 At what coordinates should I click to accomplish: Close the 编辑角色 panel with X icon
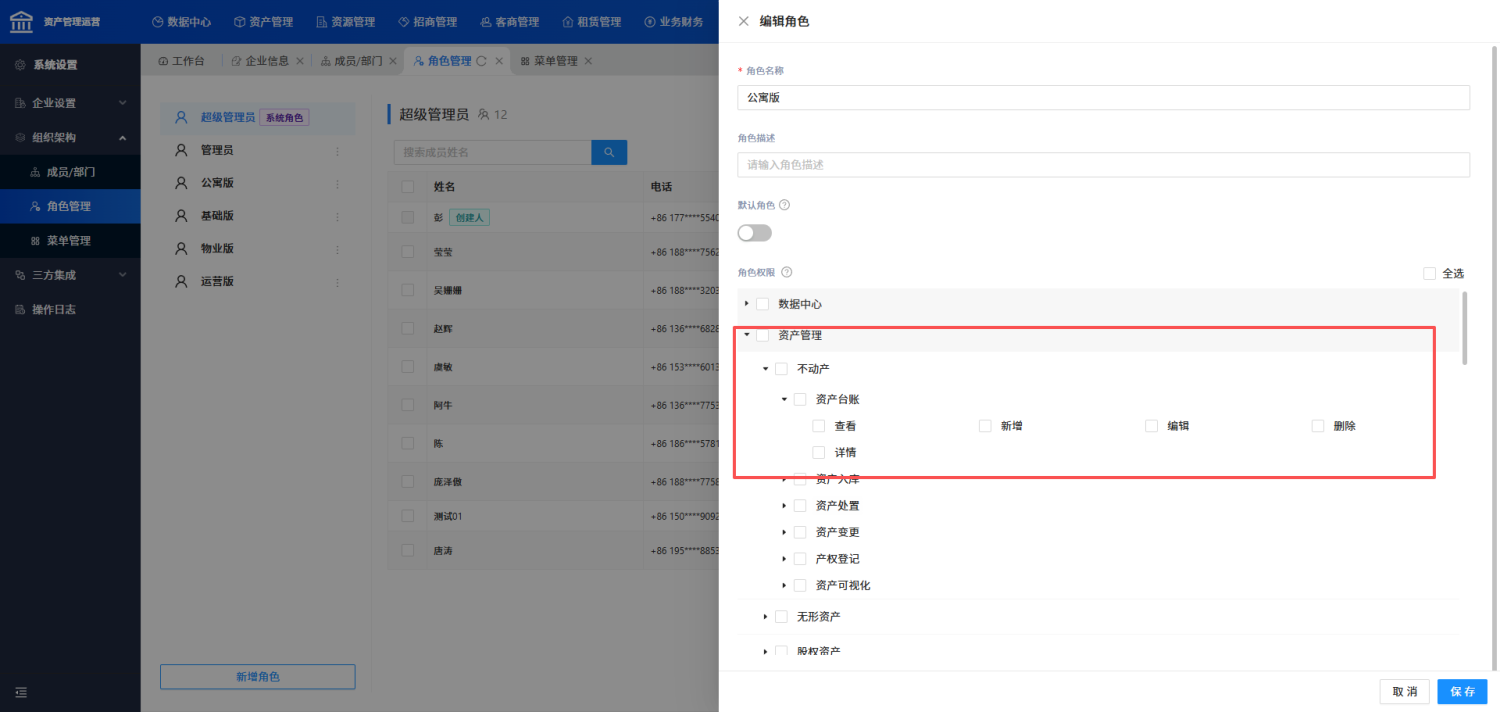743,21
